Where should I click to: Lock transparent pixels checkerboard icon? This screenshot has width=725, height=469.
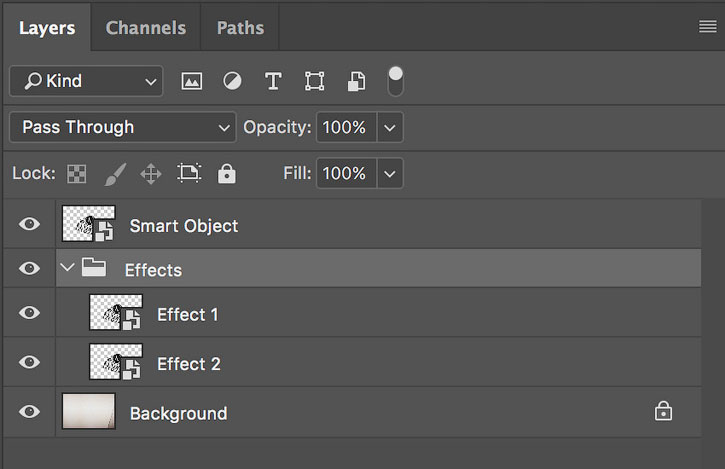tap(77, 174)
